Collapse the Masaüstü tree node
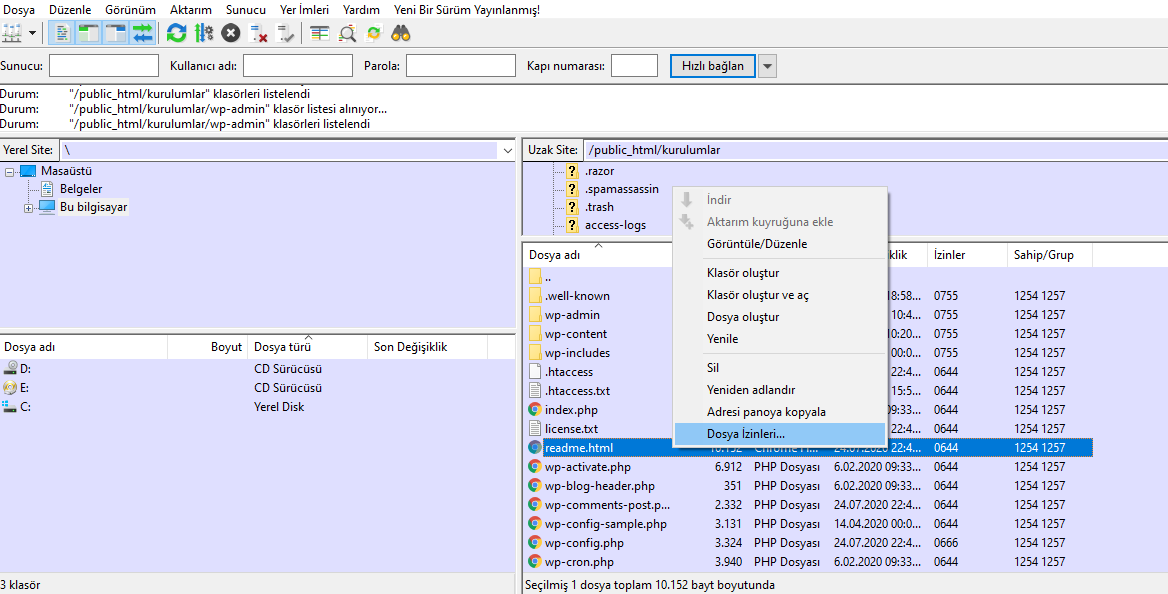 click(x=10, y=171)
